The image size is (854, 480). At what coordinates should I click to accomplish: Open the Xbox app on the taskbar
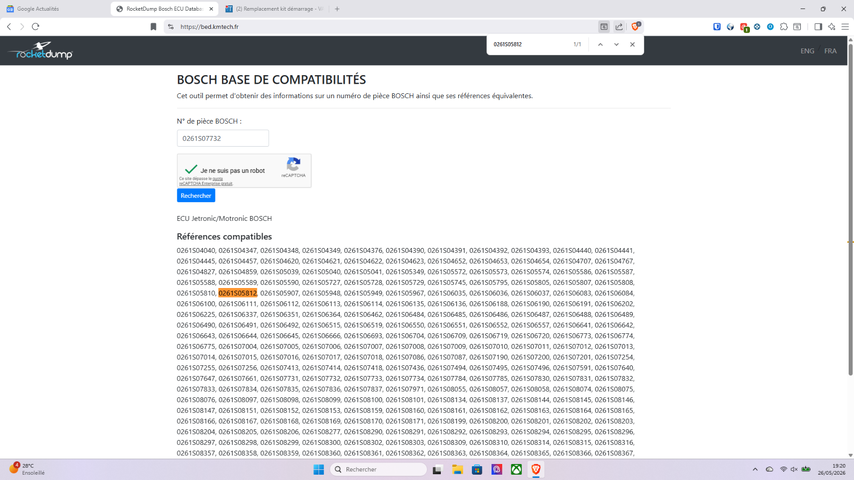point(516,469)
